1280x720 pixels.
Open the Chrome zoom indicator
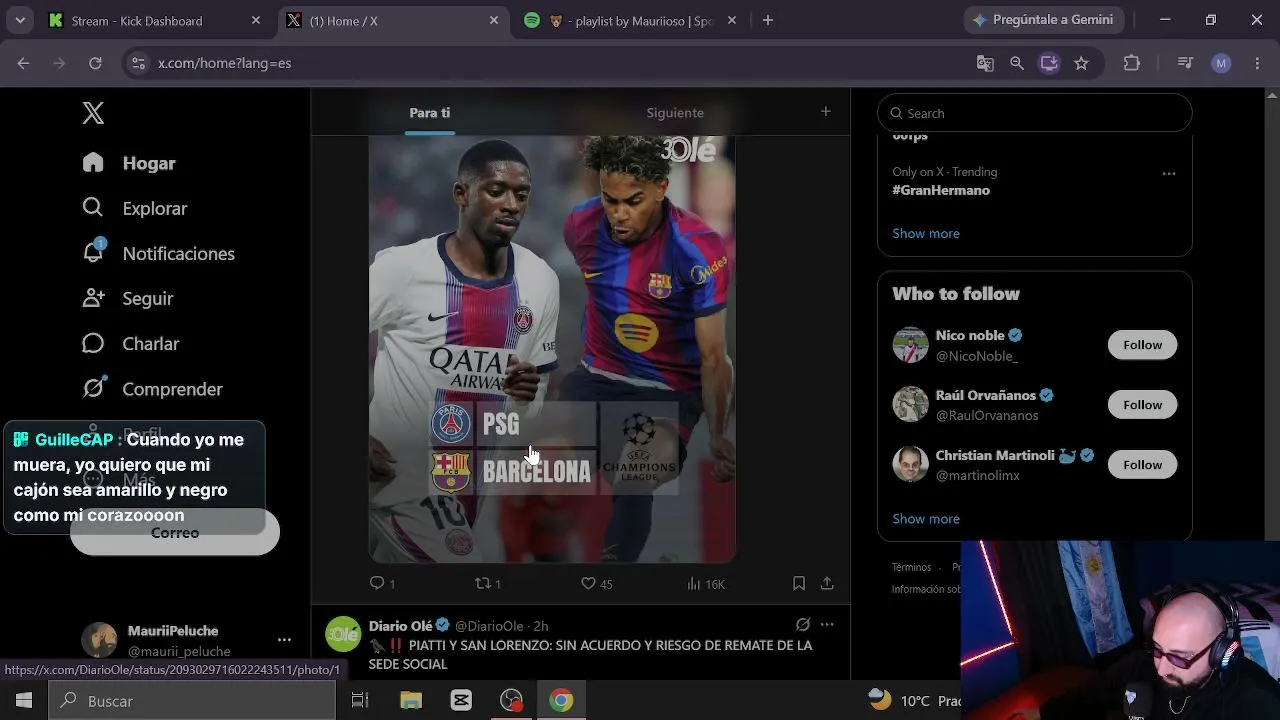click(1017, 63)
